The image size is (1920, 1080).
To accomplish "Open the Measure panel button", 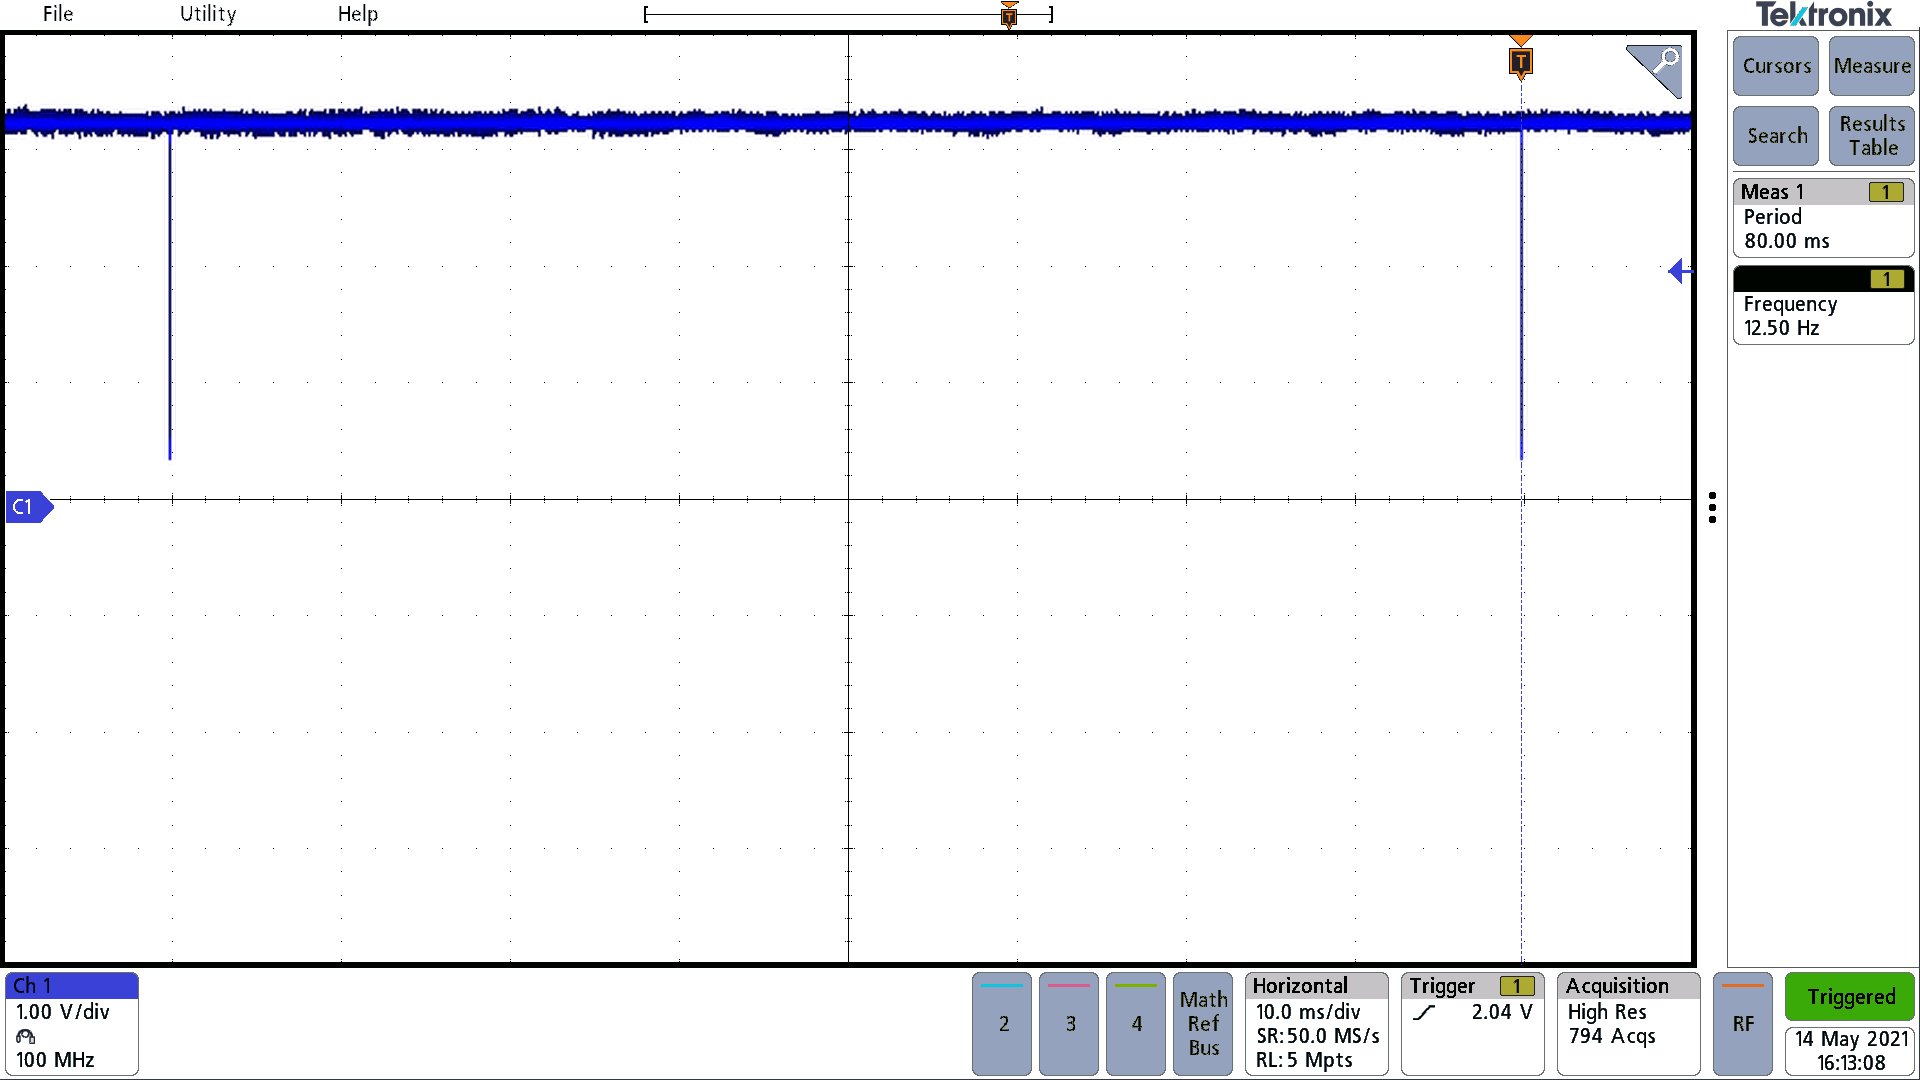I will [1871, 66].
